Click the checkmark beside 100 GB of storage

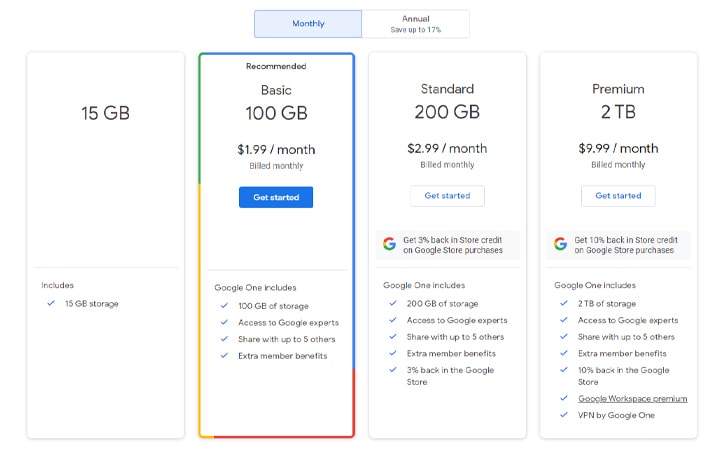pyautogui.click(x=224, y=305)
